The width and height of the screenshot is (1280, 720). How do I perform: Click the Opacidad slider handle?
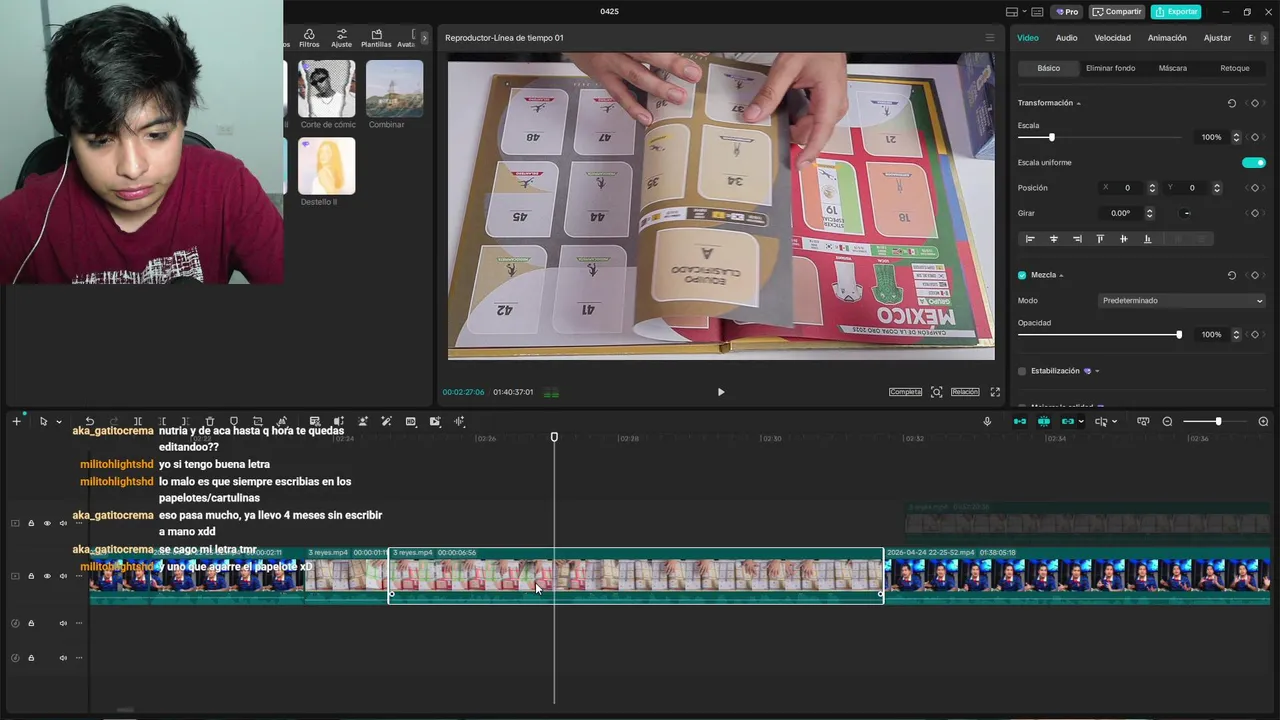coord(1179,334)
